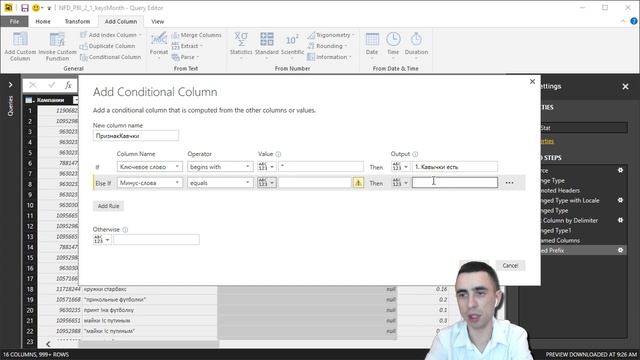640x360 pixels.
Task: Change value type in If row
Action: pos(267,167)
